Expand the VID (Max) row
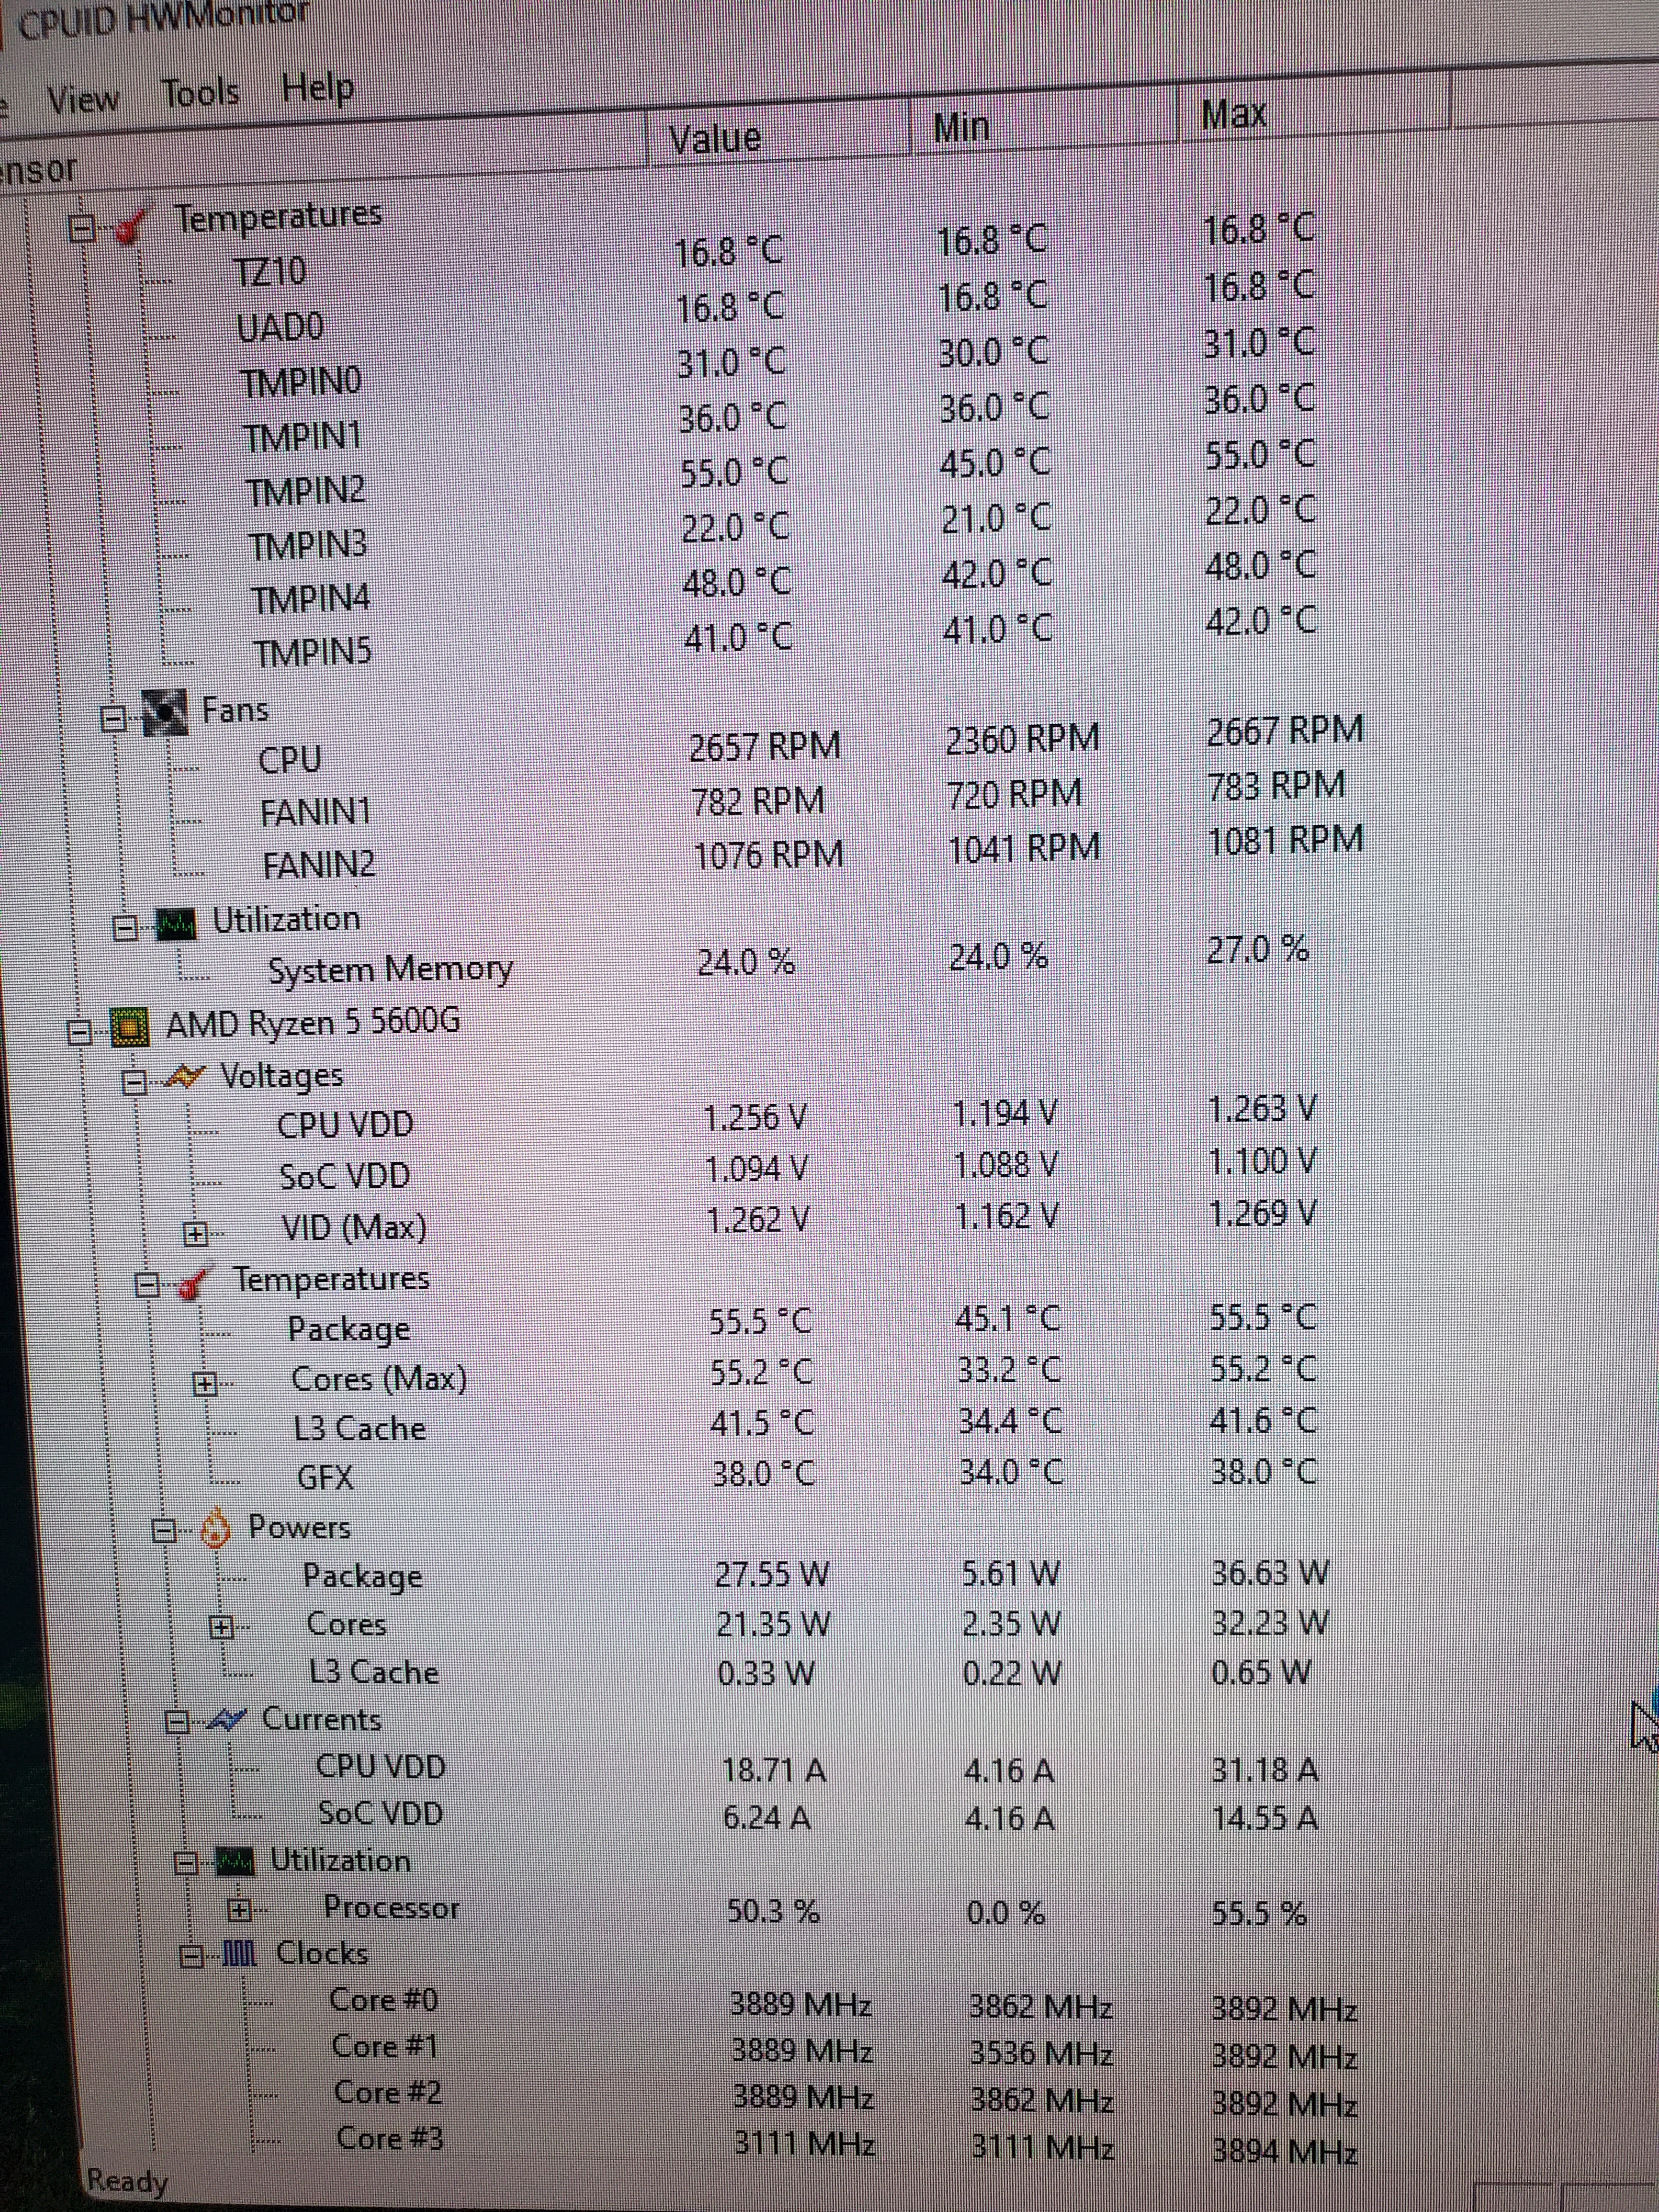The image size is (1659, 2212). pyautogui.click(x=196, y=1234)
